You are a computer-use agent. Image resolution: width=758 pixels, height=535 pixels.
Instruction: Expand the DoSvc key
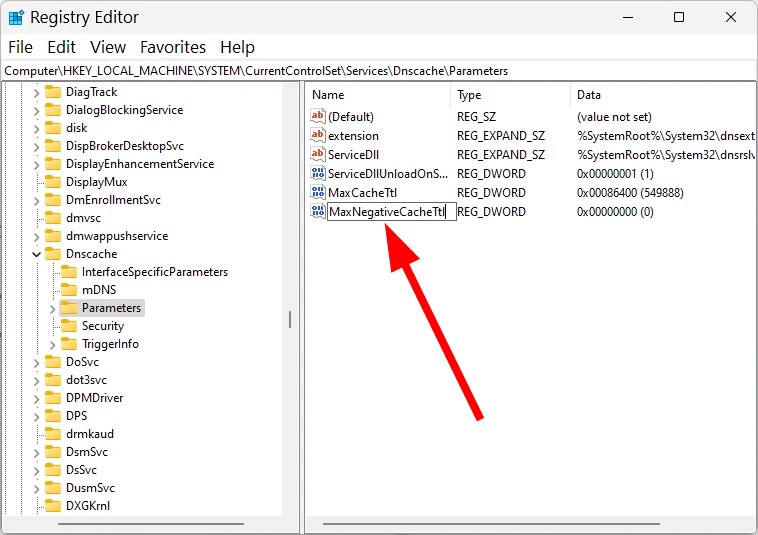tap(36, 362)
